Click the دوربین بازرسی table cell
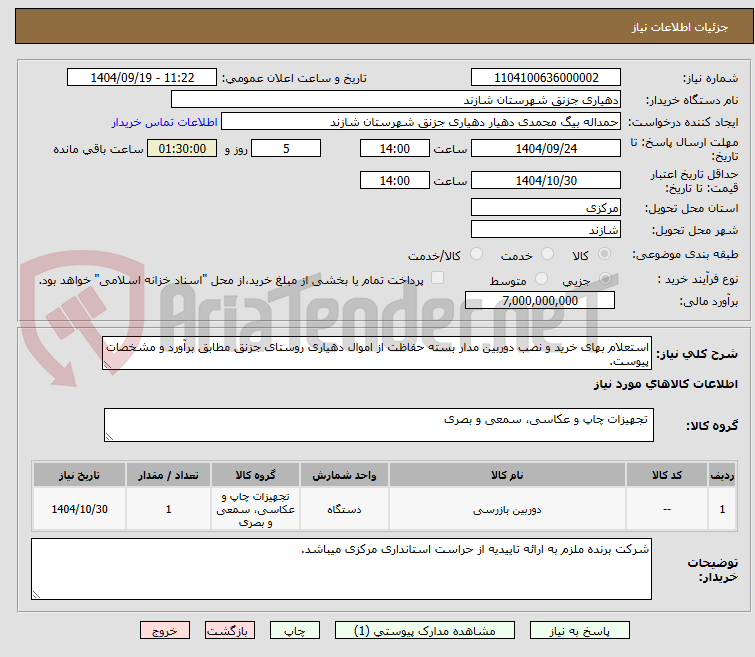 click(507, 510)
